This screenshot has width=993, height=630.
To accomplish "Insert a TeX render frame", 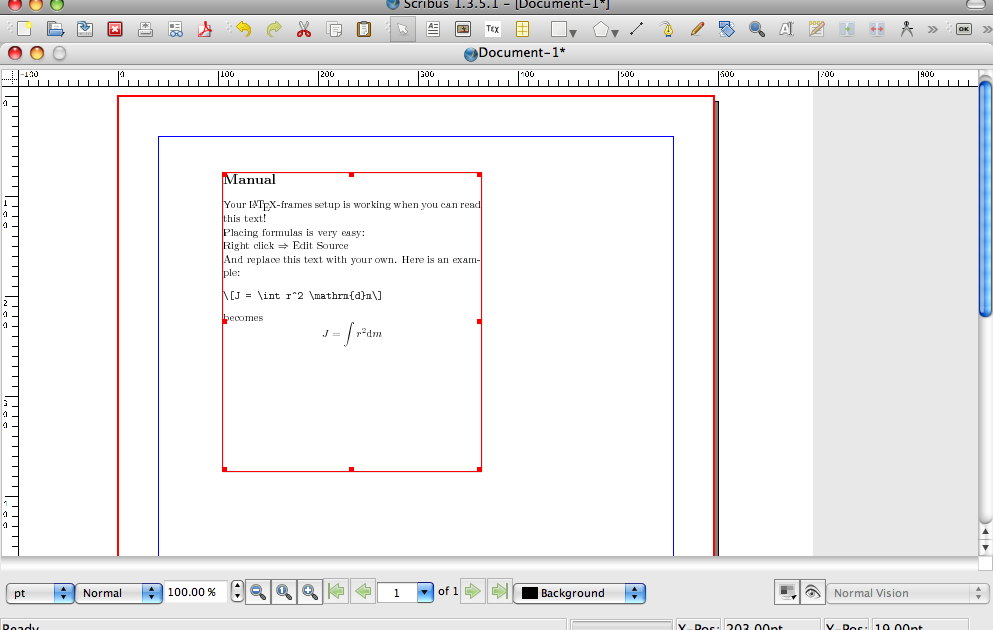I will pyautogui.click(x=493, y=29).
